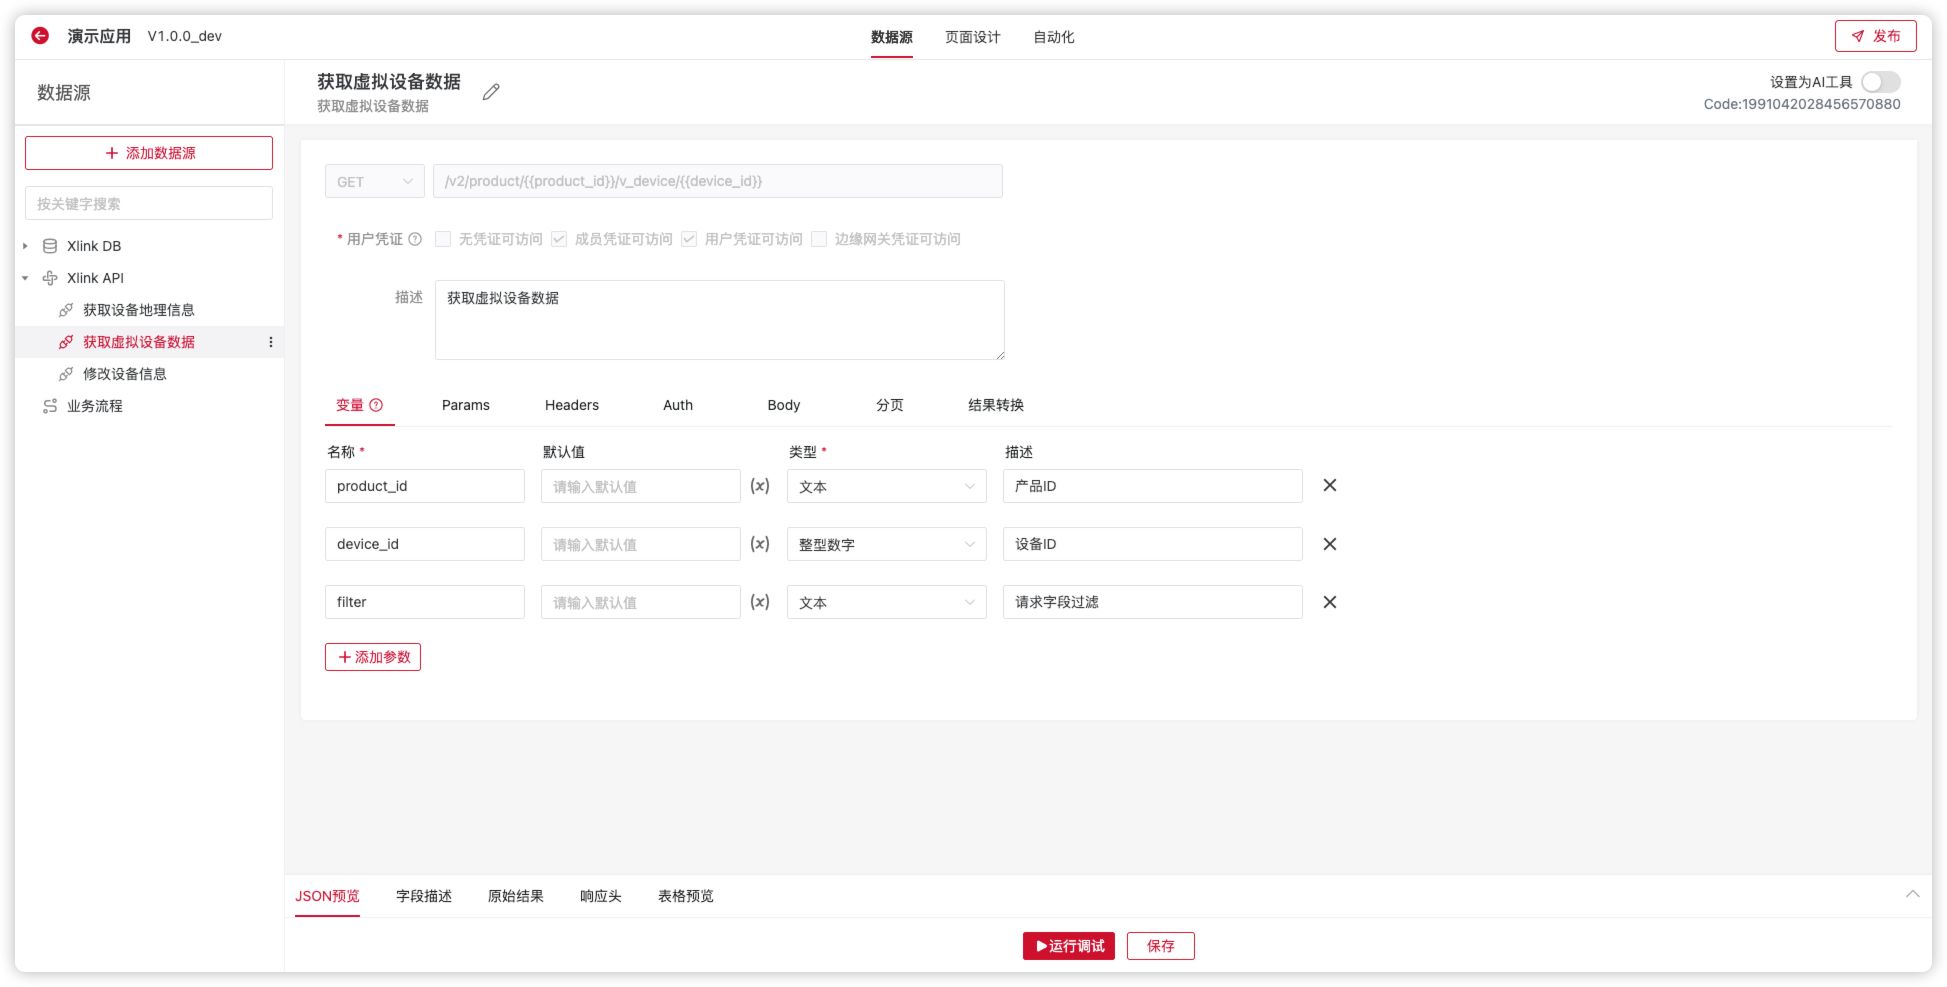1947x987 pixels.
Task: Click the 按关键字搜索 search field
Action: [x=148, y=202]
